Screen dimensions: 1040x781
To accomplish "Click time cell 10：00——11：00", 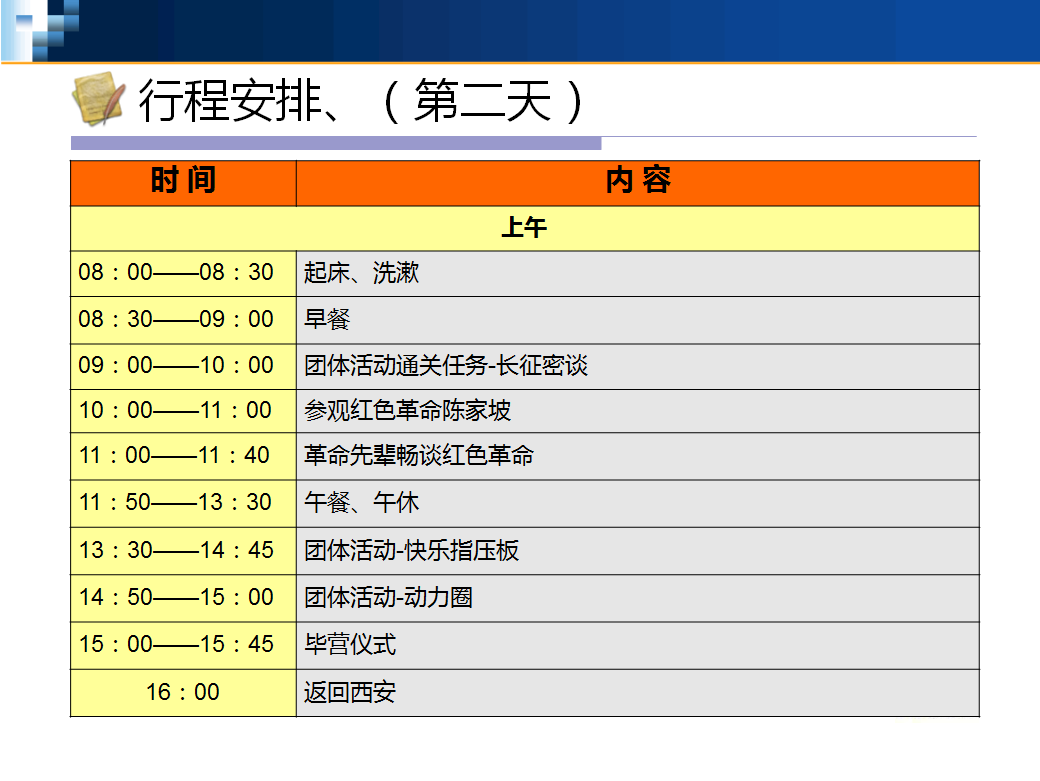I will click(184, 411).
